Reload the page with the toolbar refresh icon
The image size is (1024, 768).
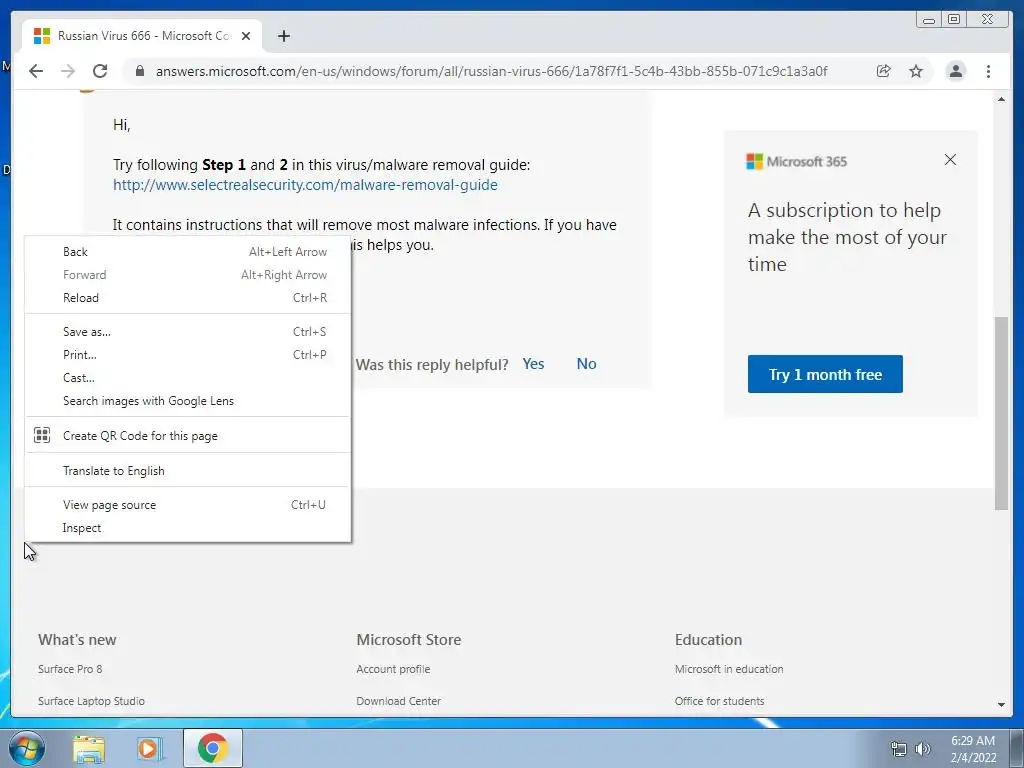point(100,71)
